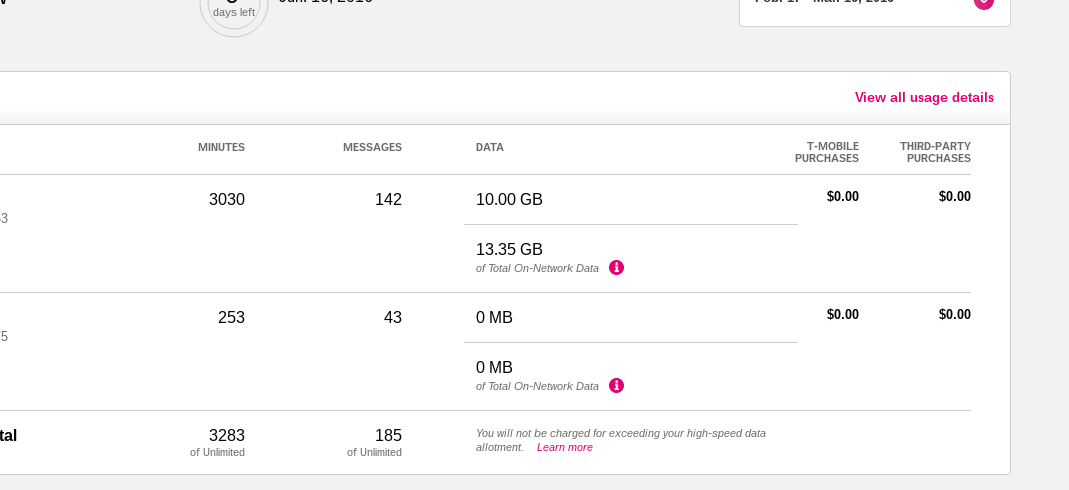
Task: Select the MINUTES column header
Action: (221, 147)
